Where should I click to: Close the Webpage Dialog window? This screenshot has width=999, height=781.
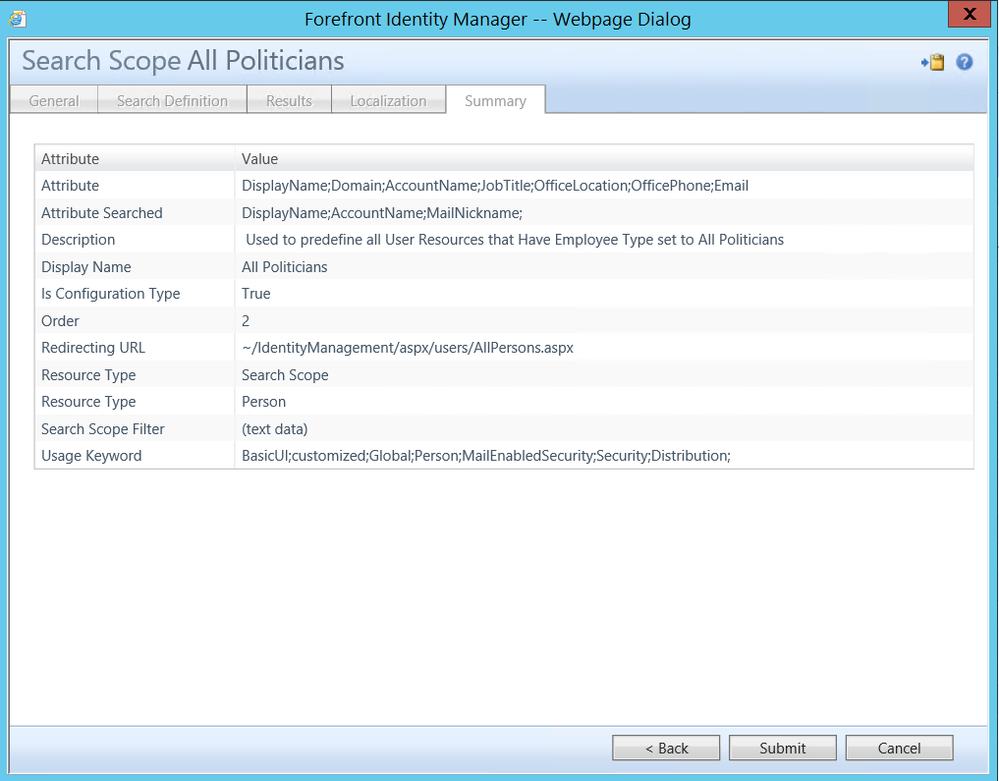coord(970,14)
